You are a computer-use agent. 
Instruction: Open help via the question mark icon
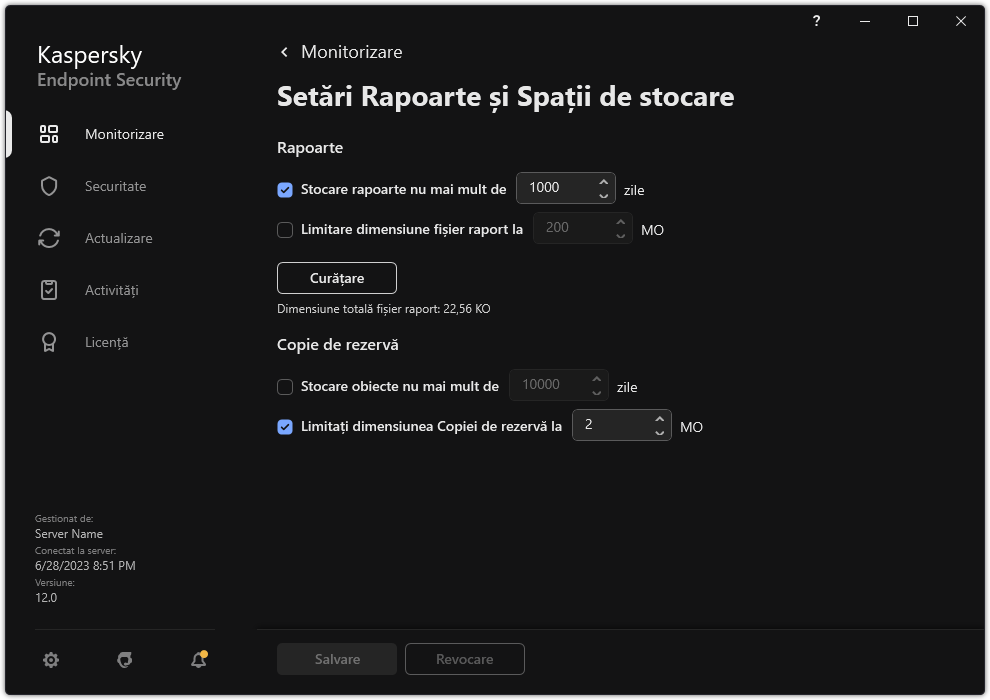(x=817, y=21)
